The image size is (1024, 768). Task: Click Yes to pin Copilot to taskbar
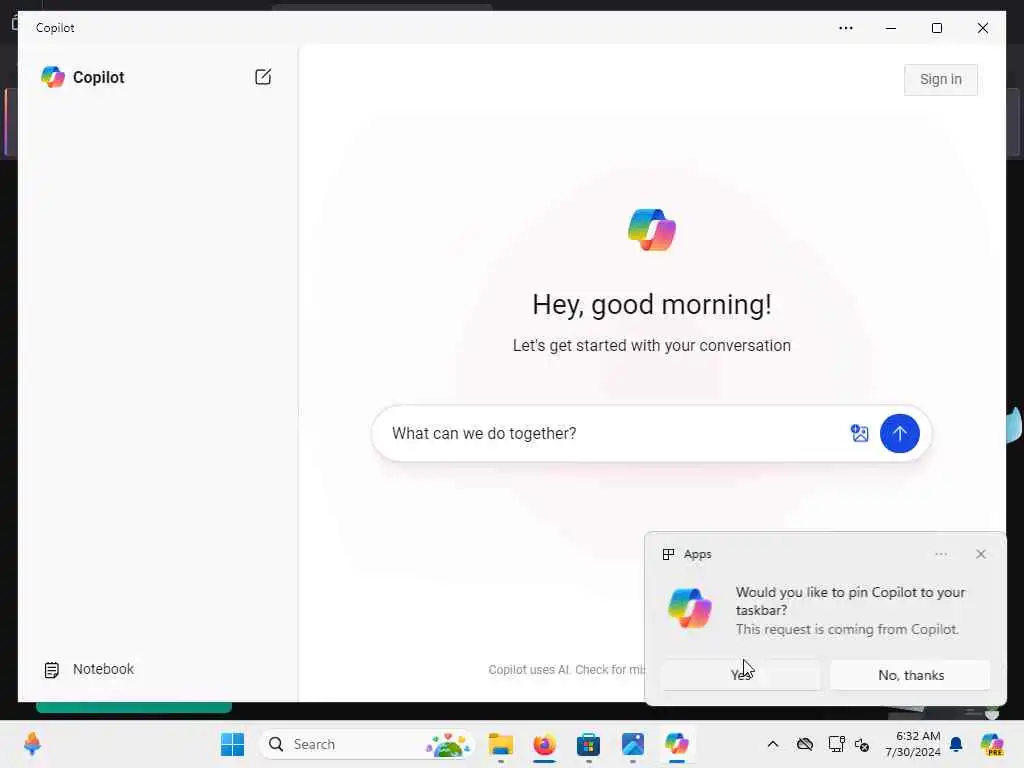coord(741,675)
